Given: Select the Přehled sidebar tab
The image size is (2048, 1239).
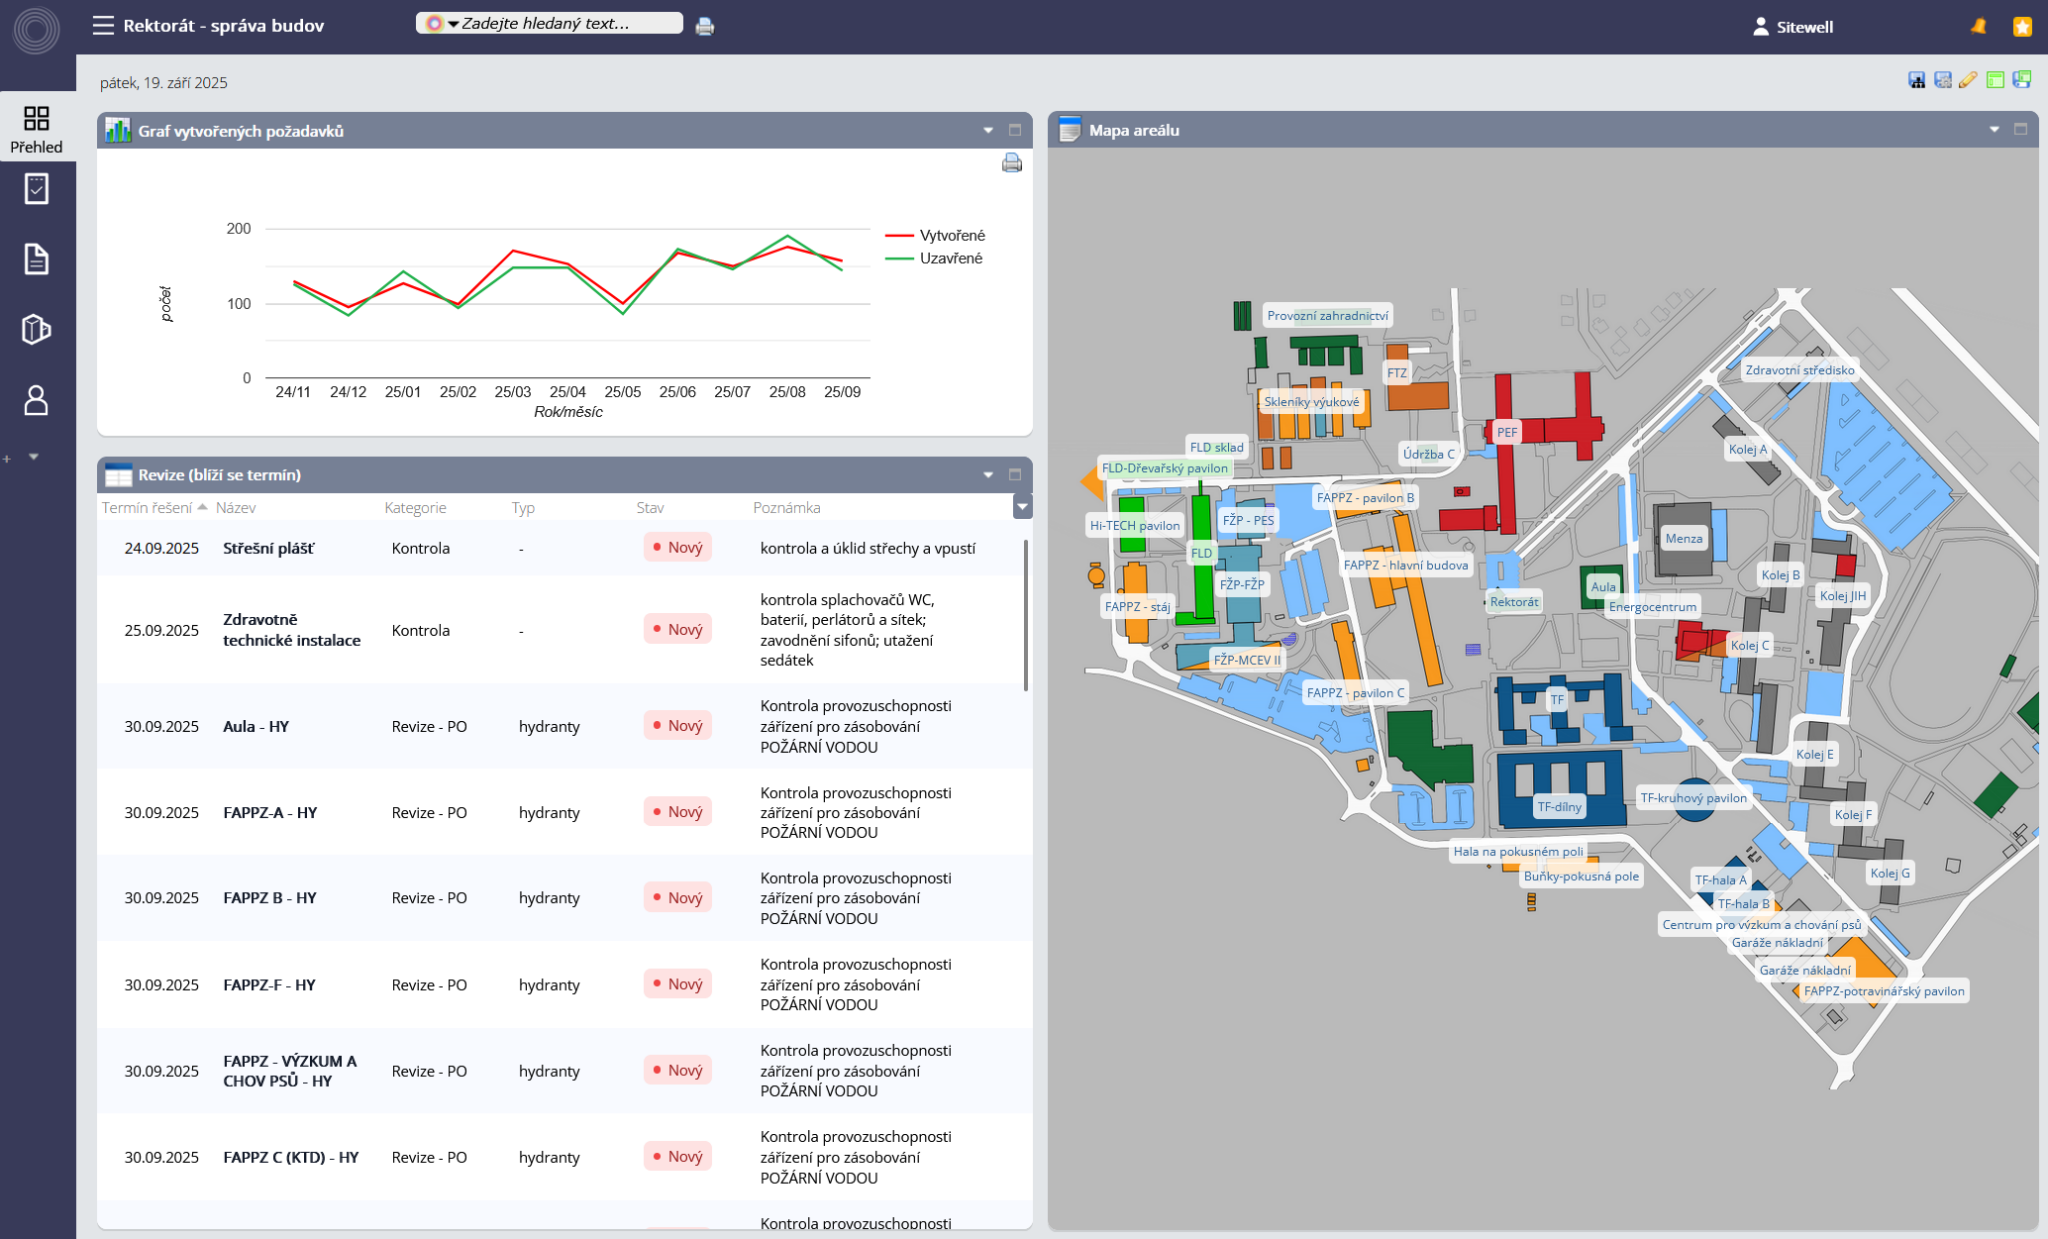Looking at the screenshot, I should [36, 129].
